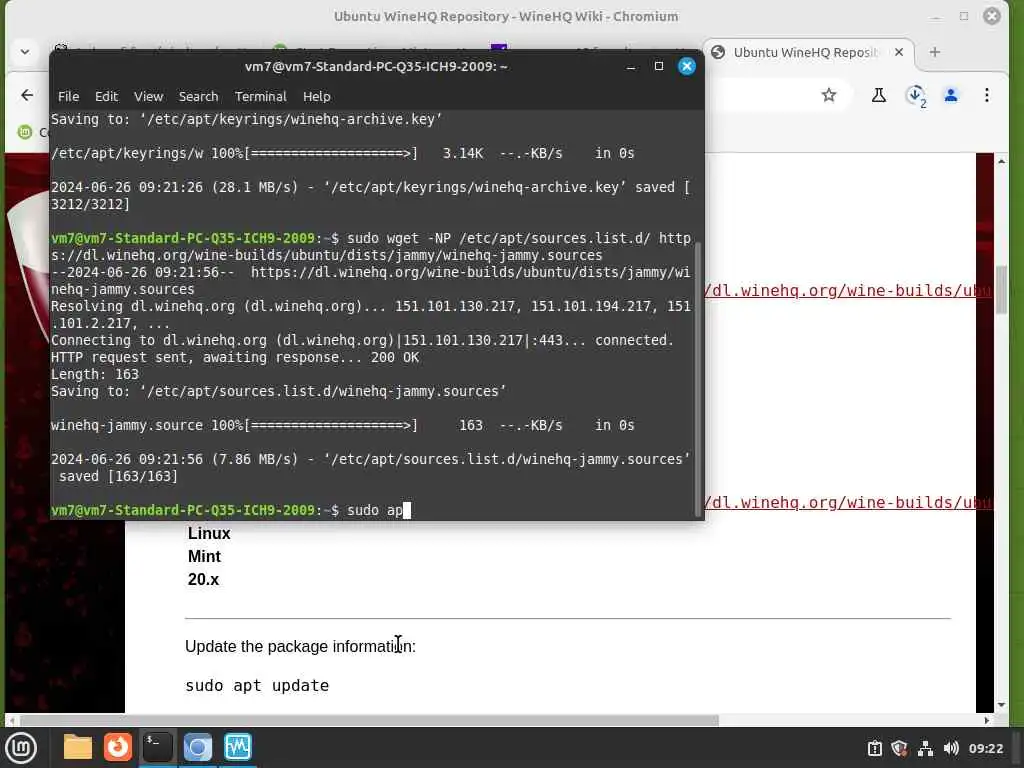Open the Chromium three-dot menu
The height and width of the screenshot is (768, 1024).
coord(987,95)
